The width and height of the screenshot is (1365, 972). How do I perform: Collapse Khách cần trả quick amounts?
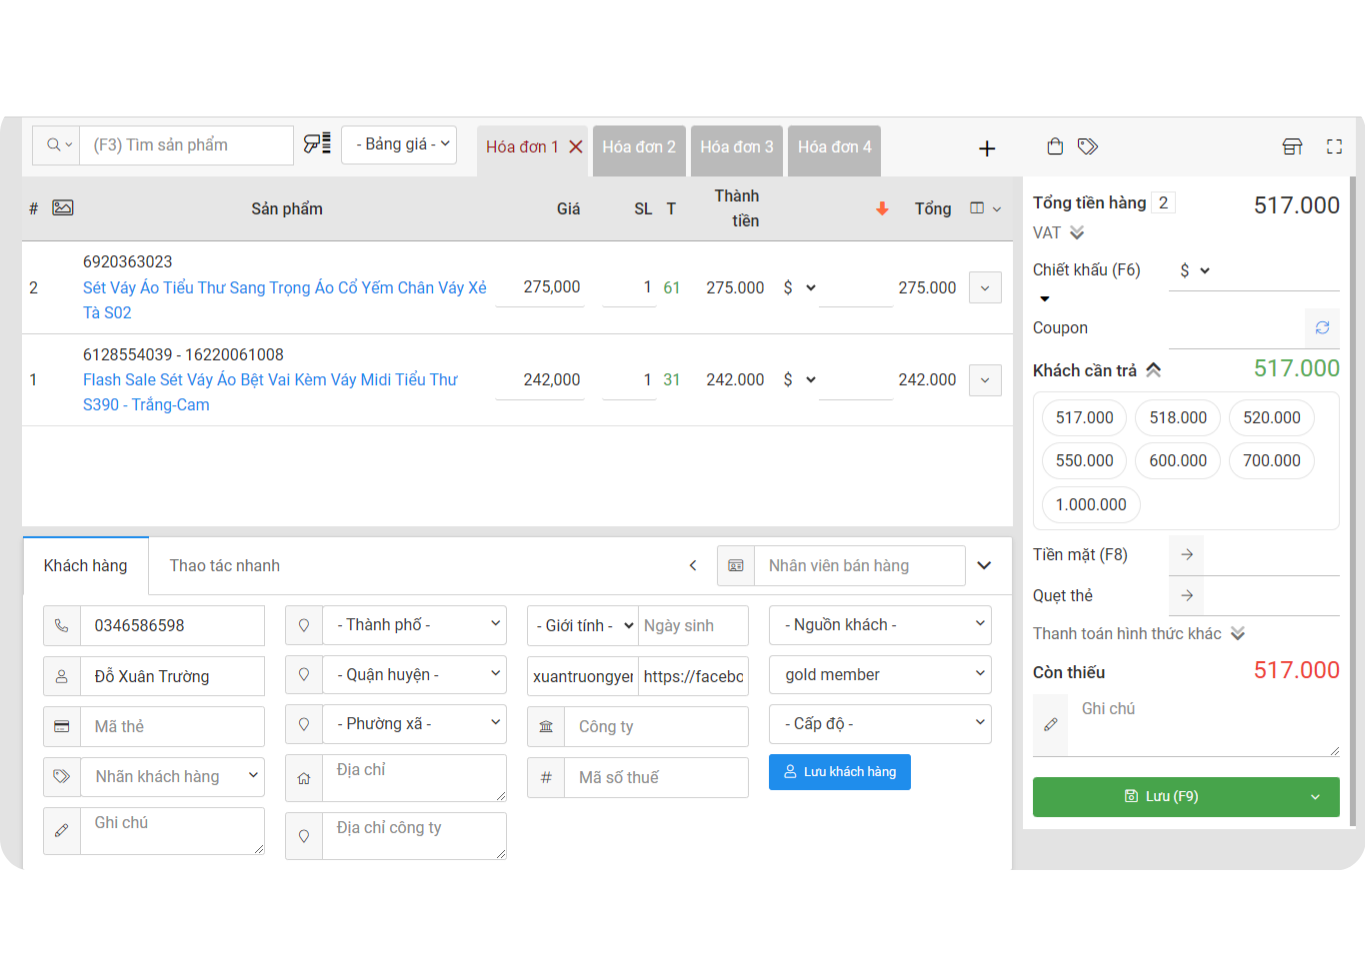(1153, 370)
